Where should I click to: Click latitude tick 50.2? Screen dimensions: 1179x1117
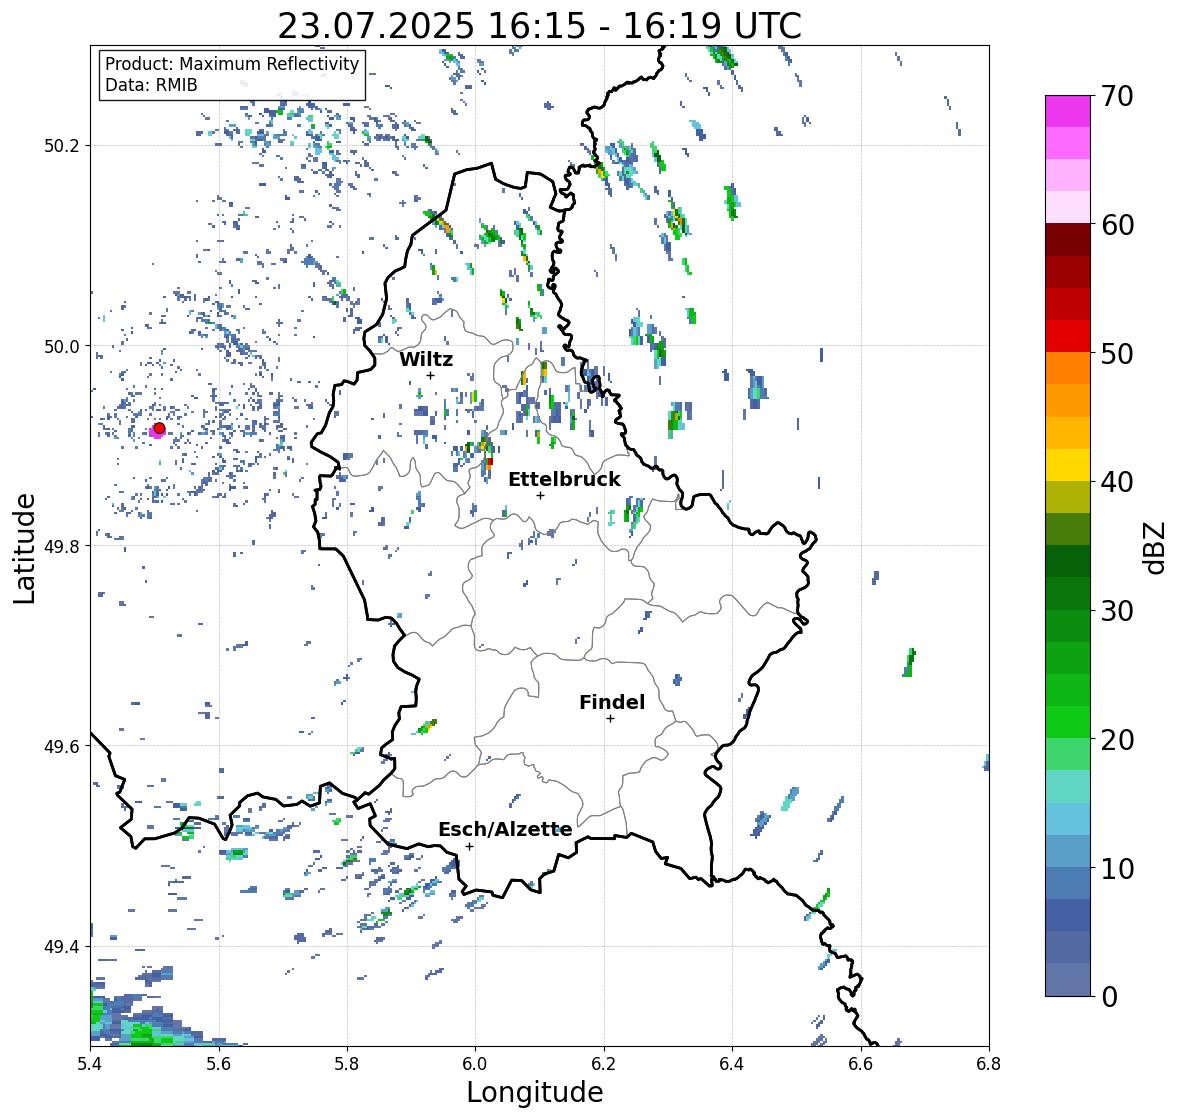(x=62, y=146)
